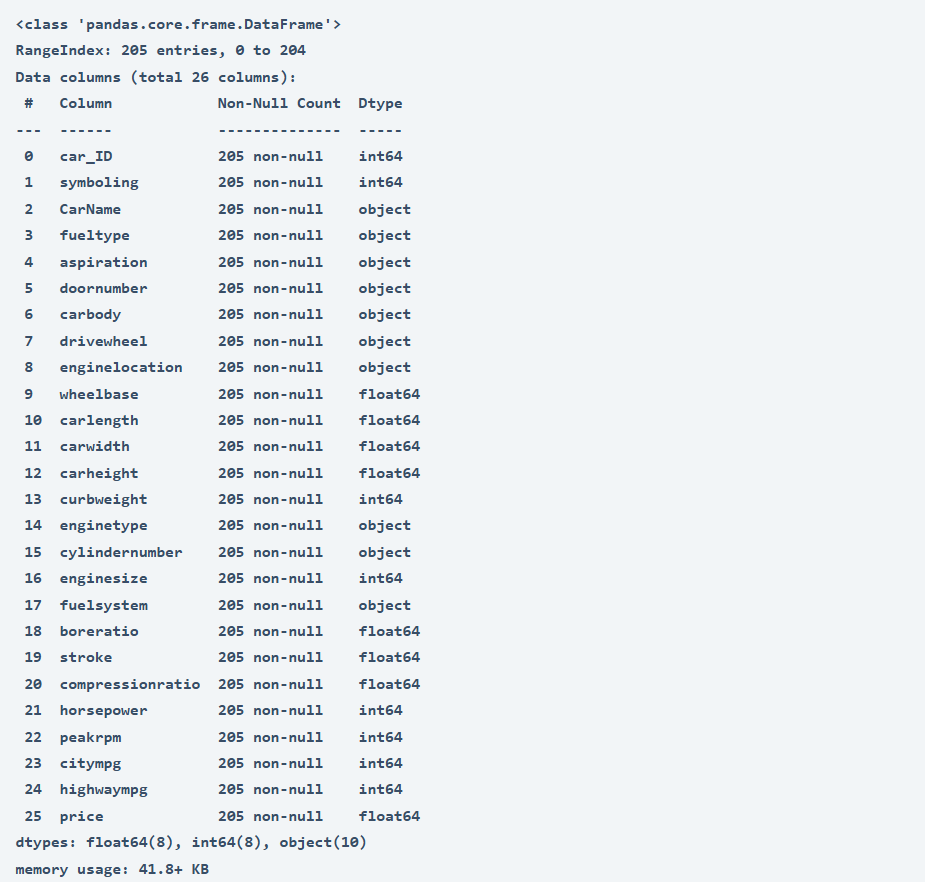
Task: Select the memory usage line
Action: (x=115, y=869)
